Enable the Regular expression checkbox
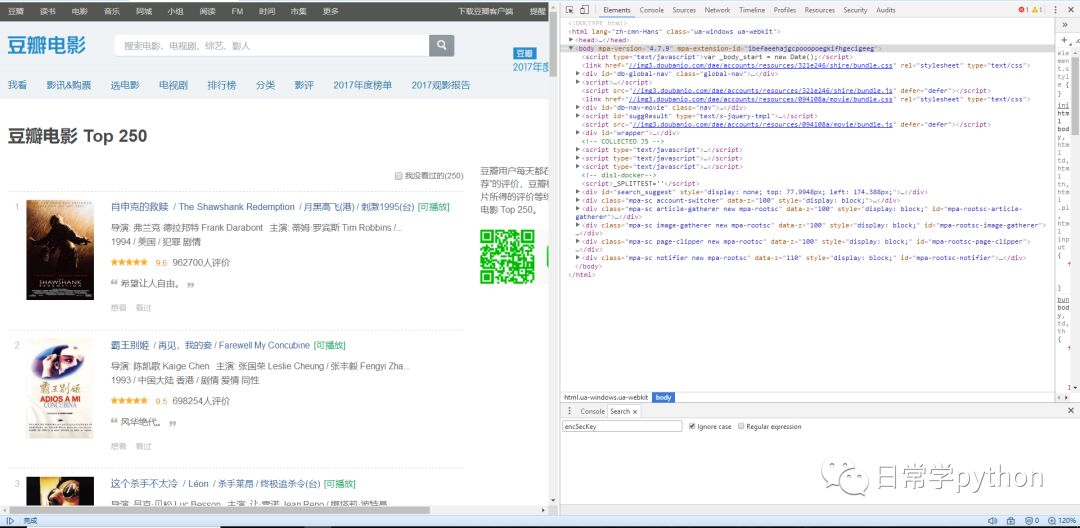 740,427
